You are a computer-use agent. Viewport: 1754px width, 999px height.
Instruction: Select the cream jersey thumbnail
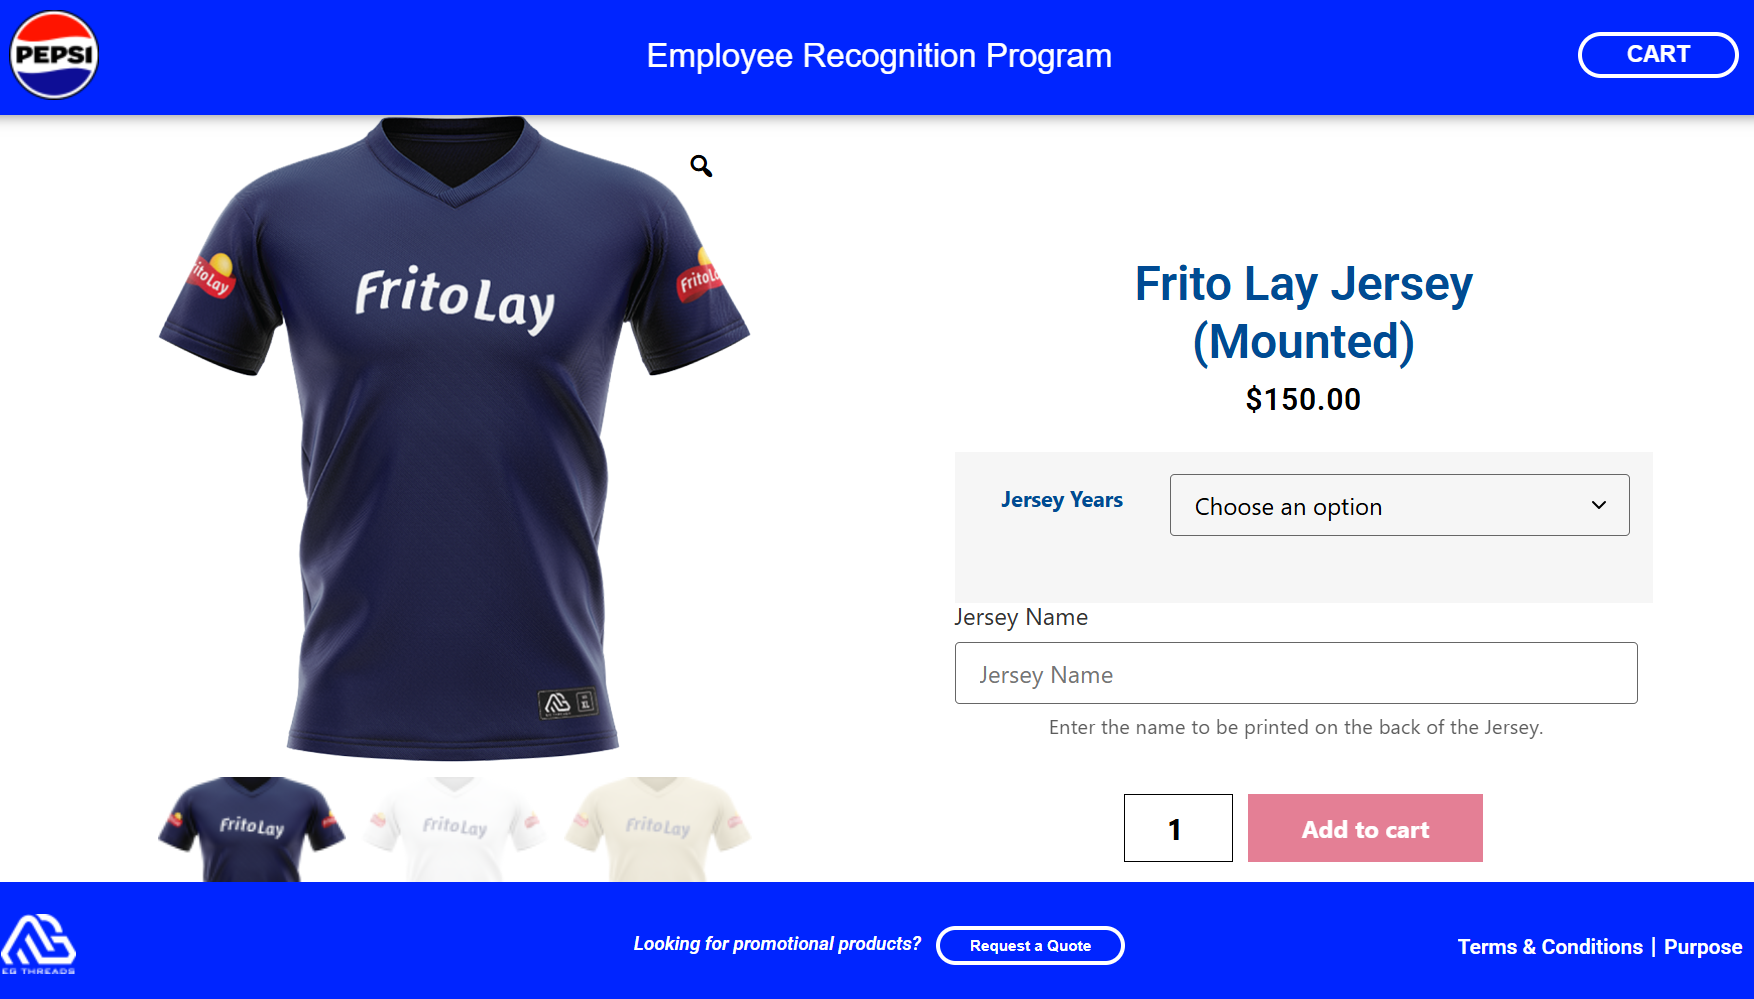(x=657, y=829)
